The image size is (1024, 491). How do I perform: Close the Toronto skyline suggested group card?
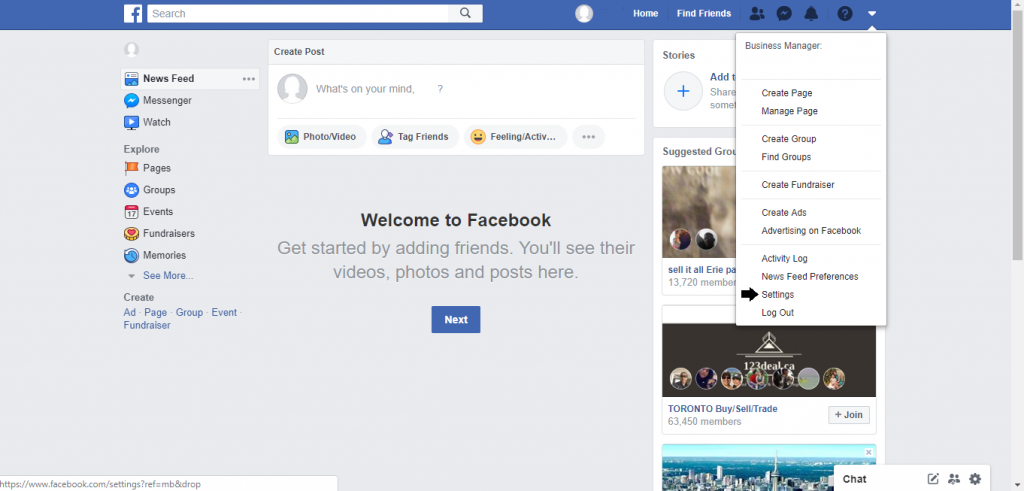click(869, 452)
